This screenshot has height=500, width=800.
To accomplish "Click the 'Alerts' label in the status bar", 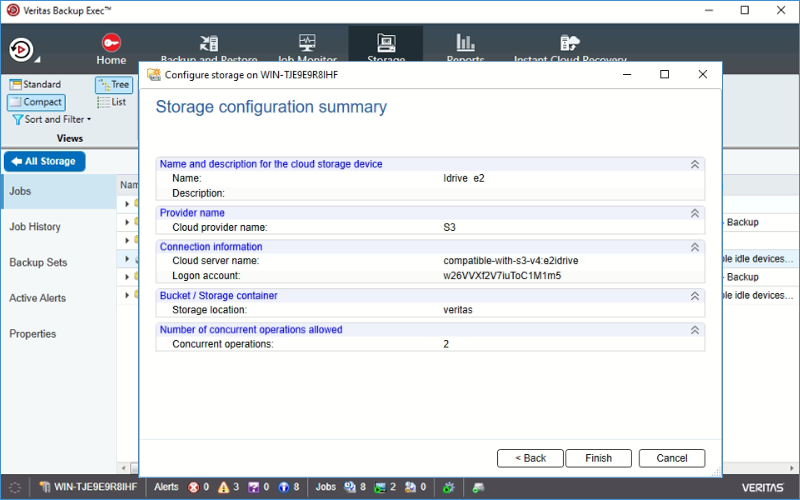I will tap(166, 487).
